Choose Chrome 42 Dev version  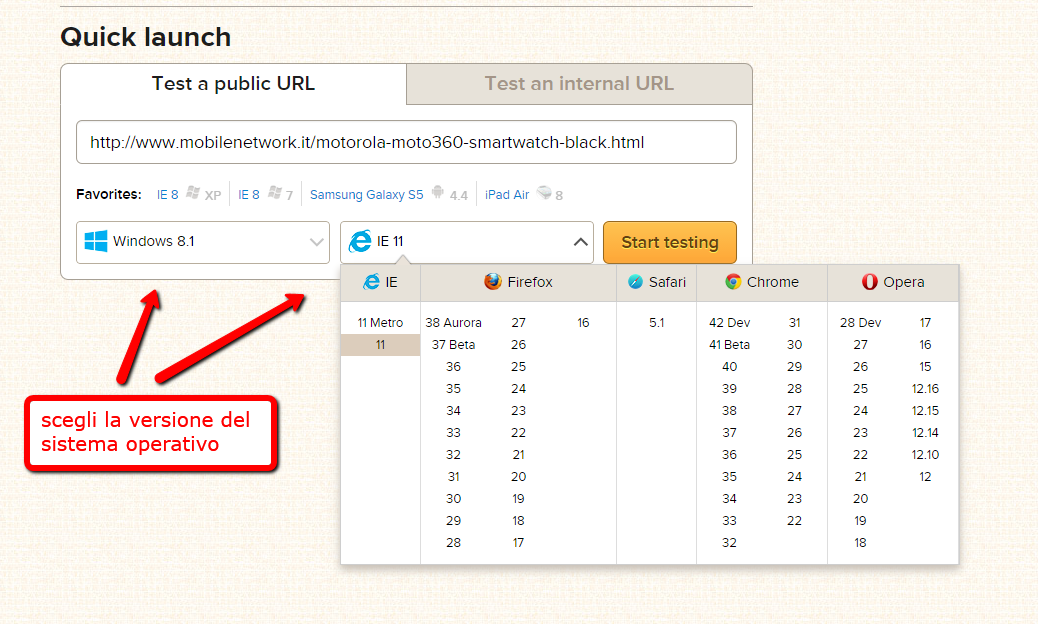[x=729, y=323]
